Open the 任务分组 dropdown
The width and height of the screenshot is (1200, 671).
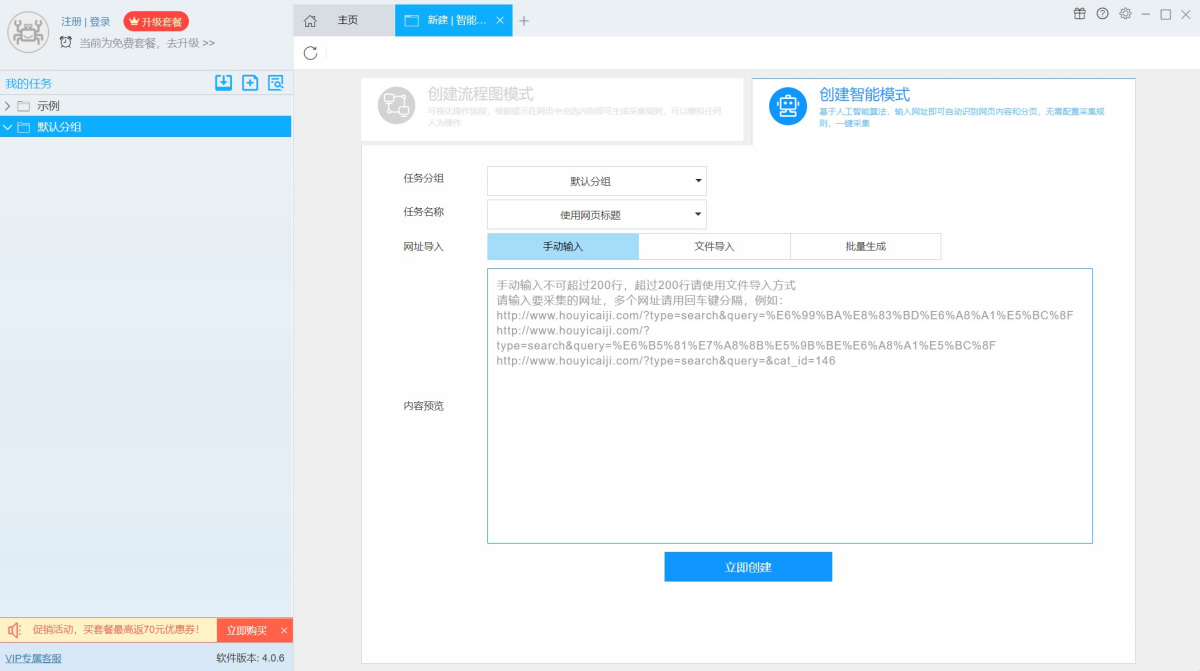pyautogui.click(x=596, y=181)
